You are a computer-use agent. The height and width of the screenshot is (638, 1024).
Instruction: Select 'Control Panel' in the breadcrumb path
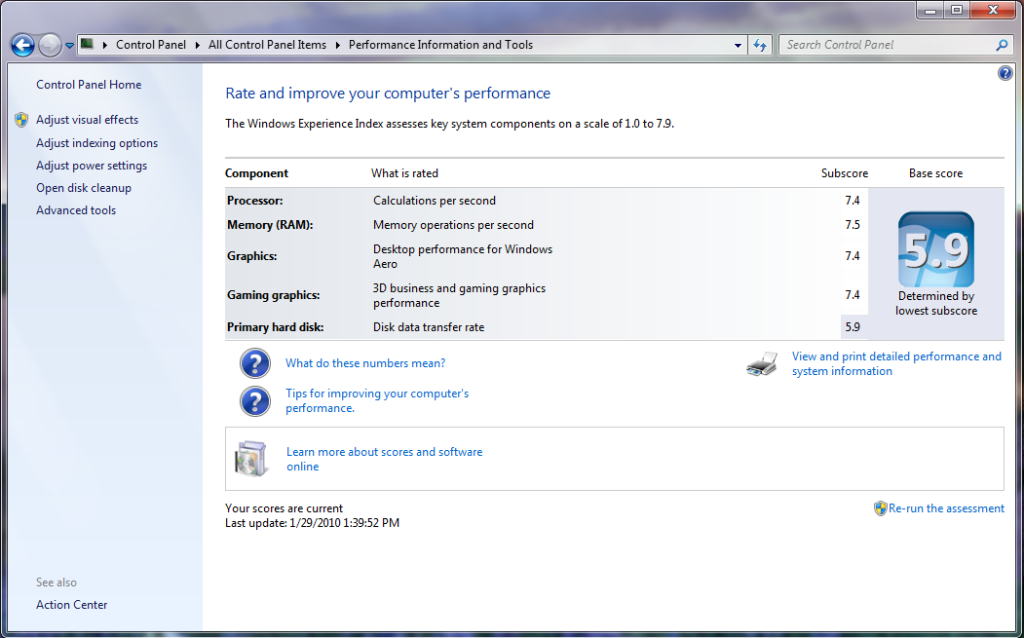(150, 45)
